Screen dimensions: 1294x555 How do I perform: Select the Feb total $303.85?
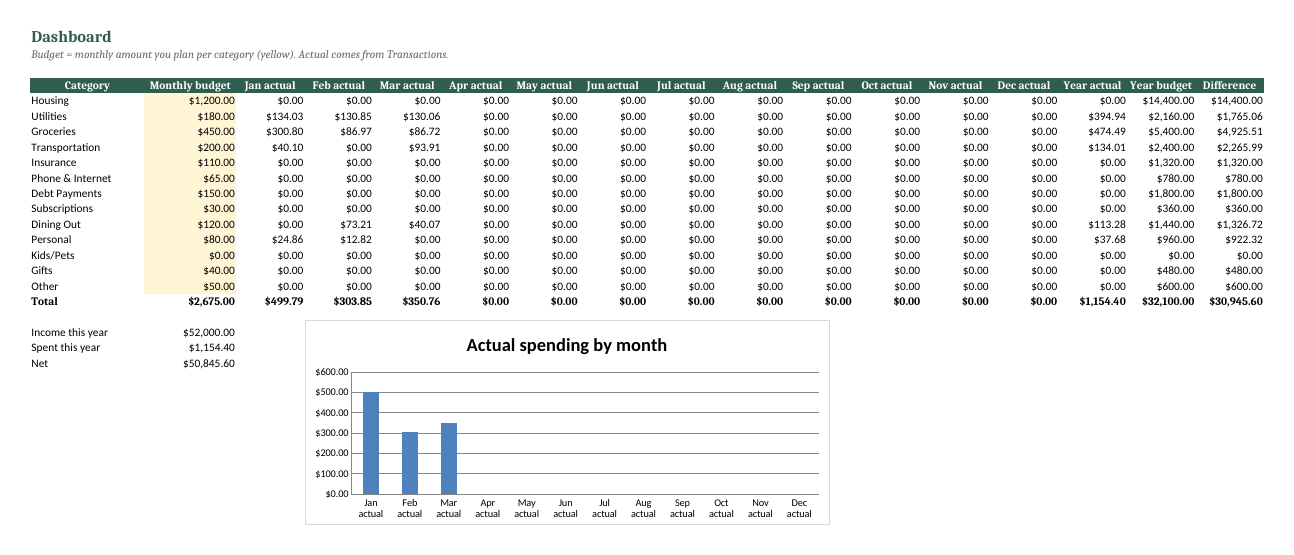click(x=352, y=301)
